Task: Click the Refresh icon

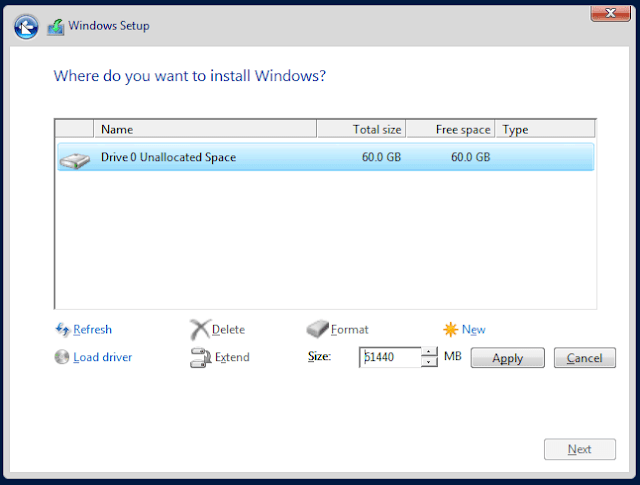Action: point(62,329)
